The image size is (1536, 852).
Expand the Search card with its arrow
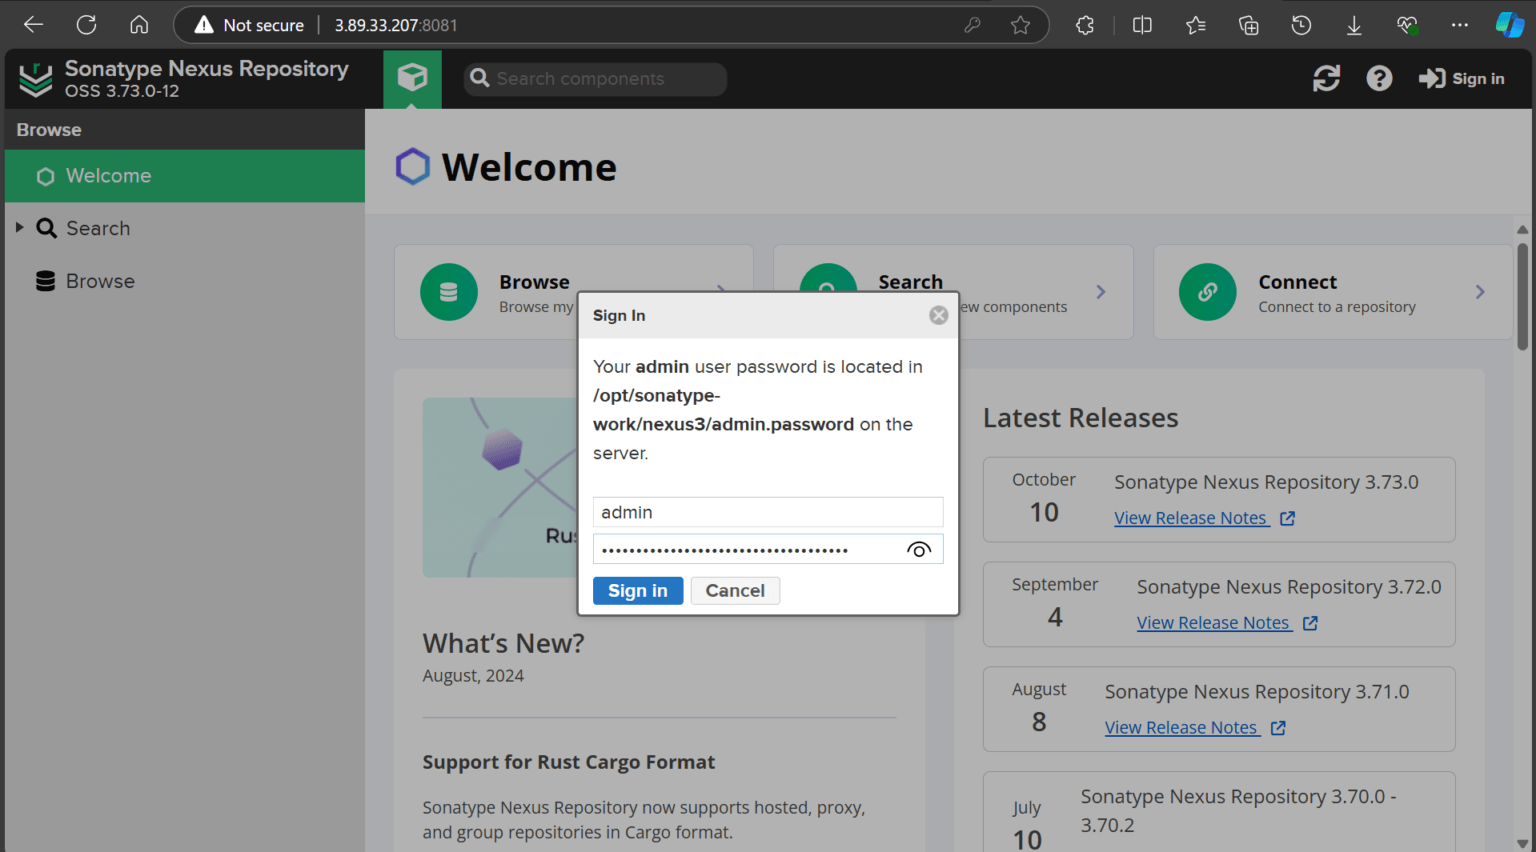tap(1100, 292)
